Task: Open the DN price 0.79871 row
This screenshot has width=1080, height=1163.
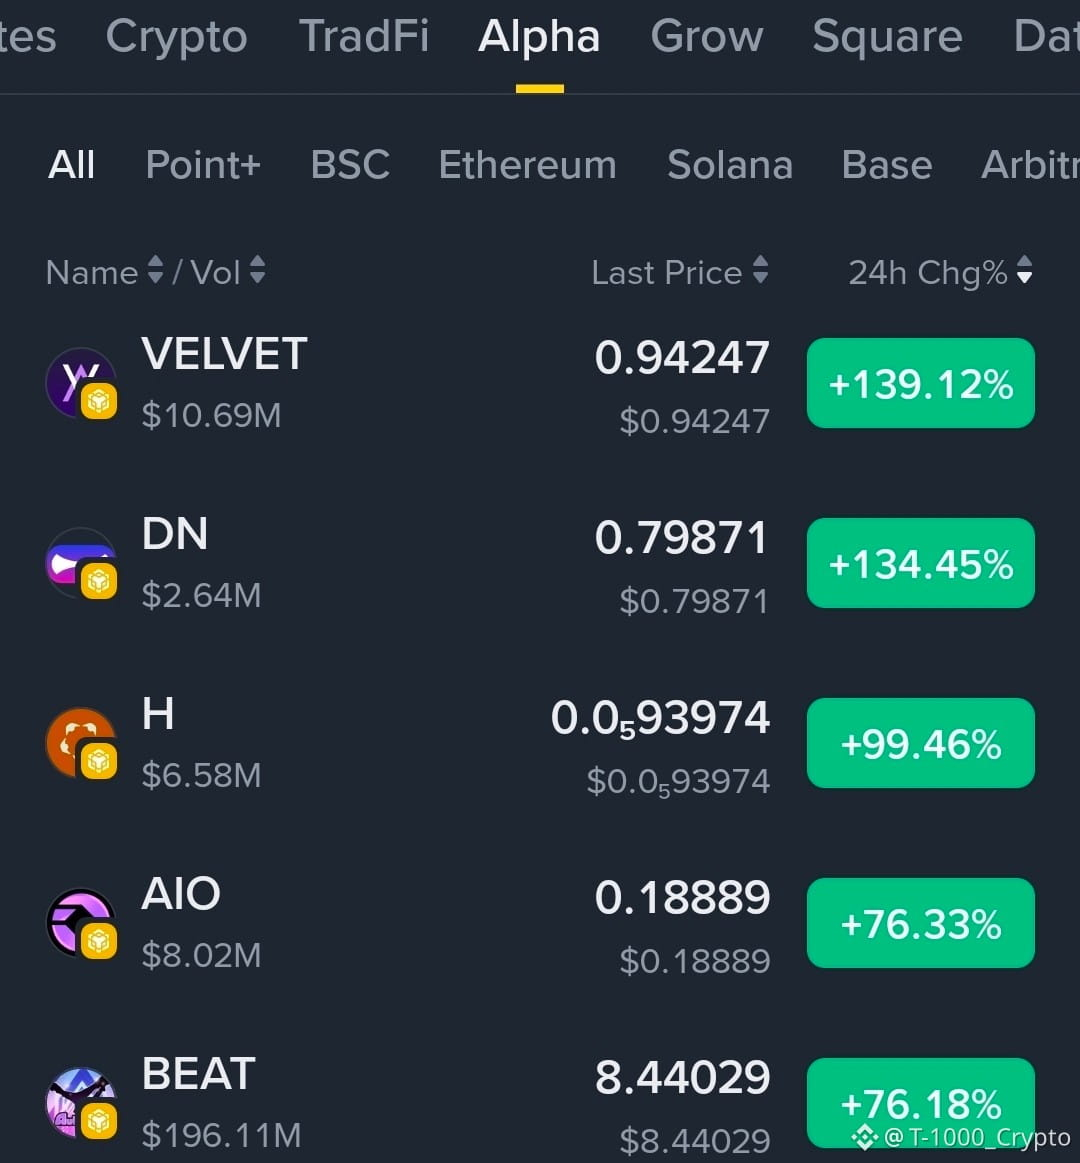Action: tap(540, 563)
